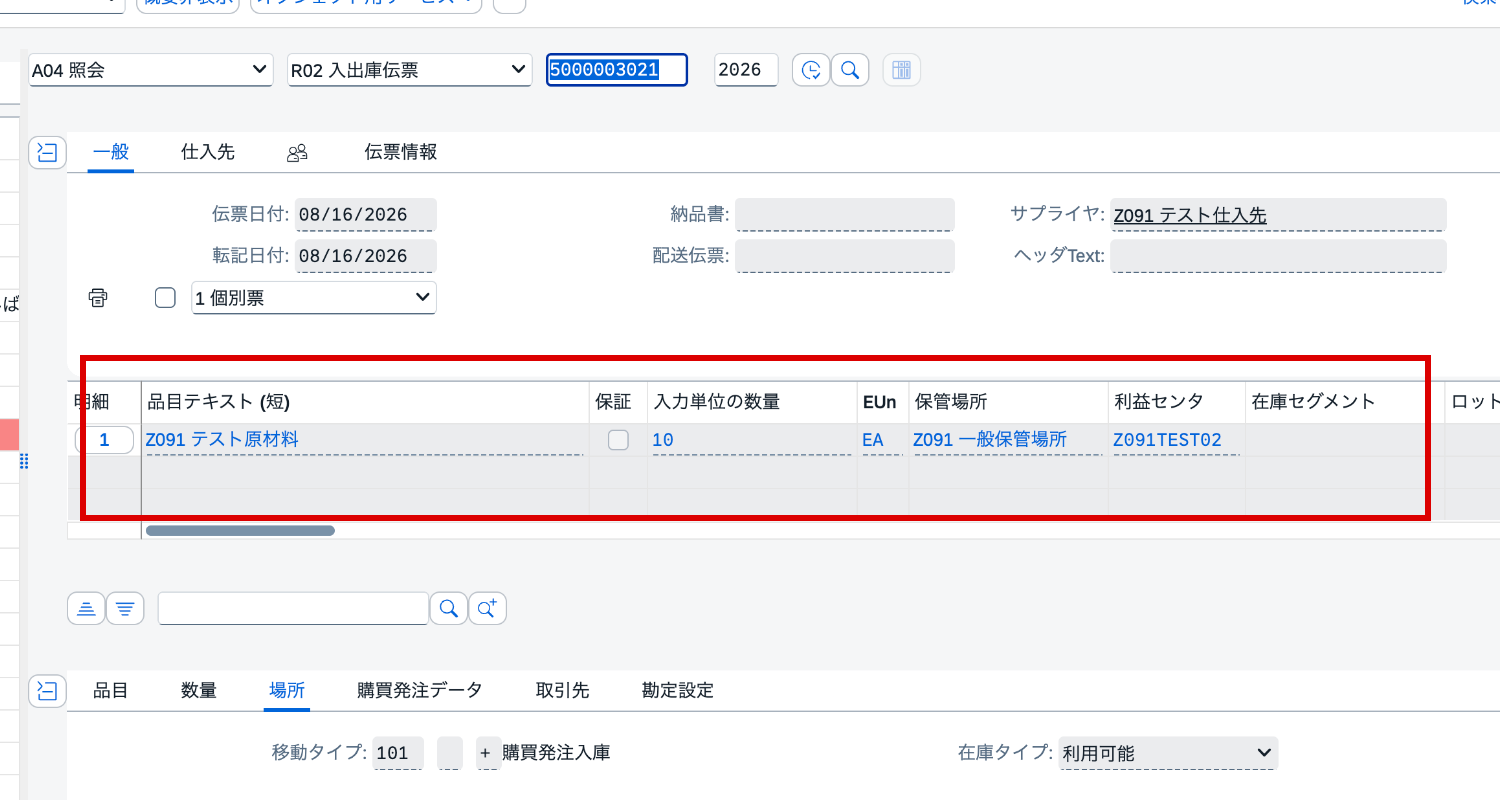The image size is (1500, 800).
Task: Click the item search input field below the table
Action: pyautogui.click(x=293, y=608)
